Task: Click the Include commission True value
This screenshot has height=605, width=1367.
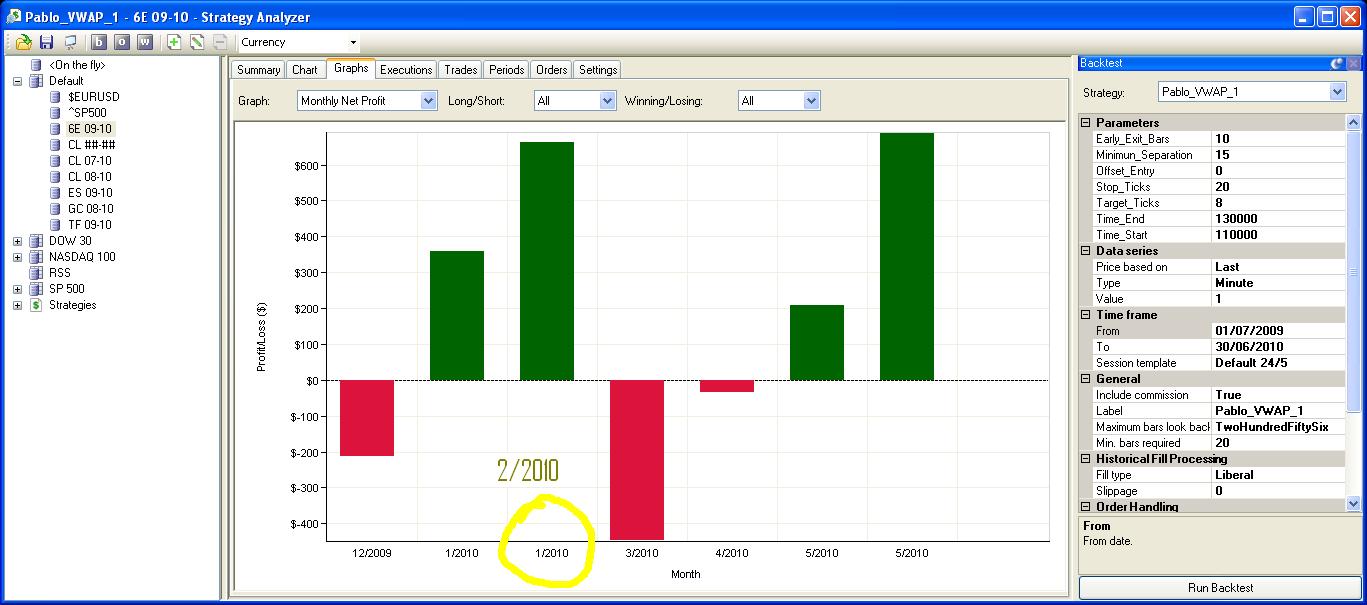Action: pyautogui.click(x=1278, y=395)
